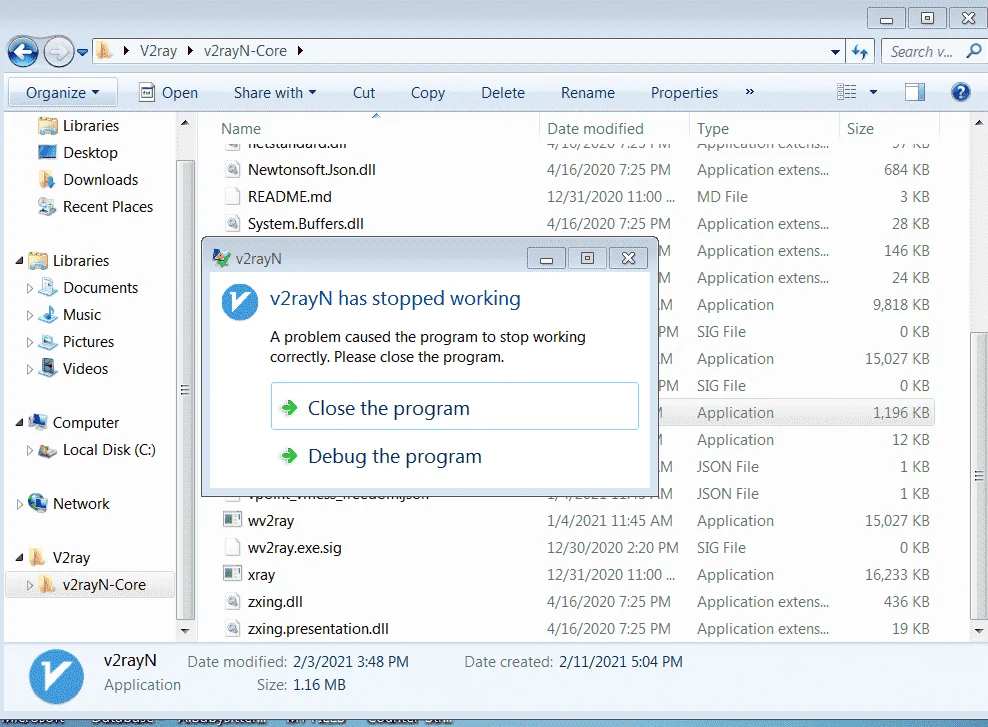Click the v2rayN dialog title icon
The height and width of the screenshot is (727, 988).
[x=221, y=258]
